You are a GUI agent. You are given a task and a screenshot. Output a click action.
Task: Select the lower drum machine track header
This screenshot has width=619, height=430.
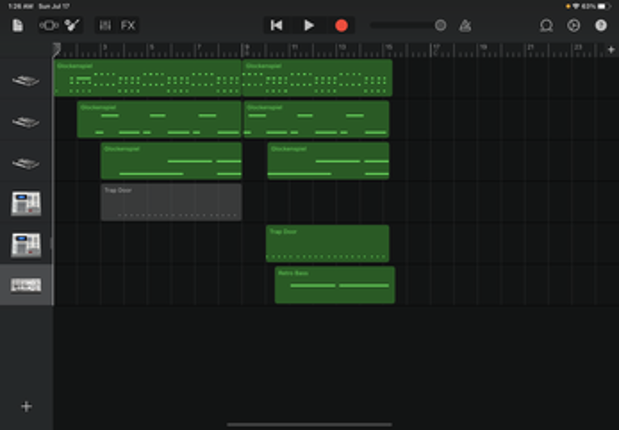pyautogui.click(x=26, y=245)
